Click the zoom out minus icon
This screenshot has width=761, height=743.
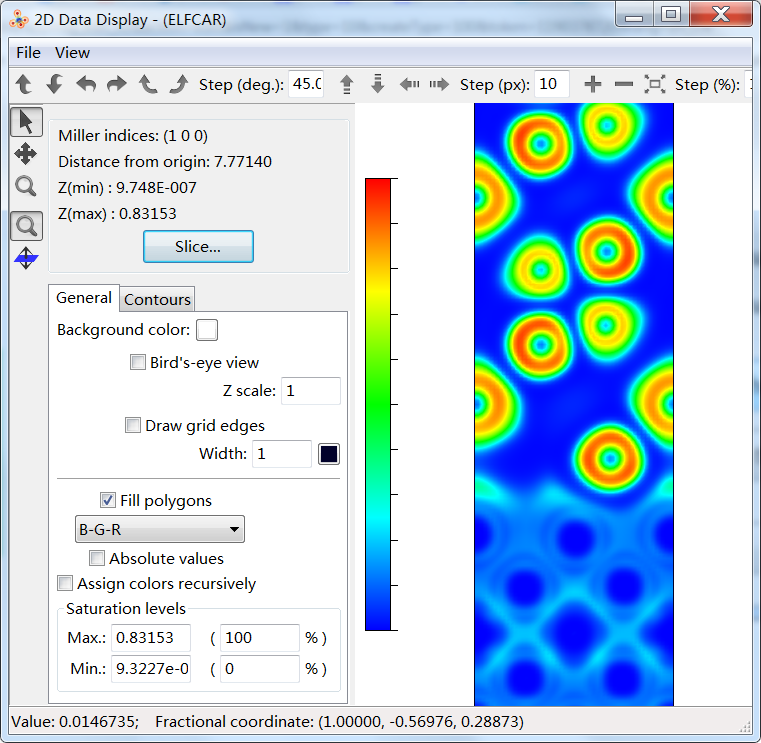point(624,84)
